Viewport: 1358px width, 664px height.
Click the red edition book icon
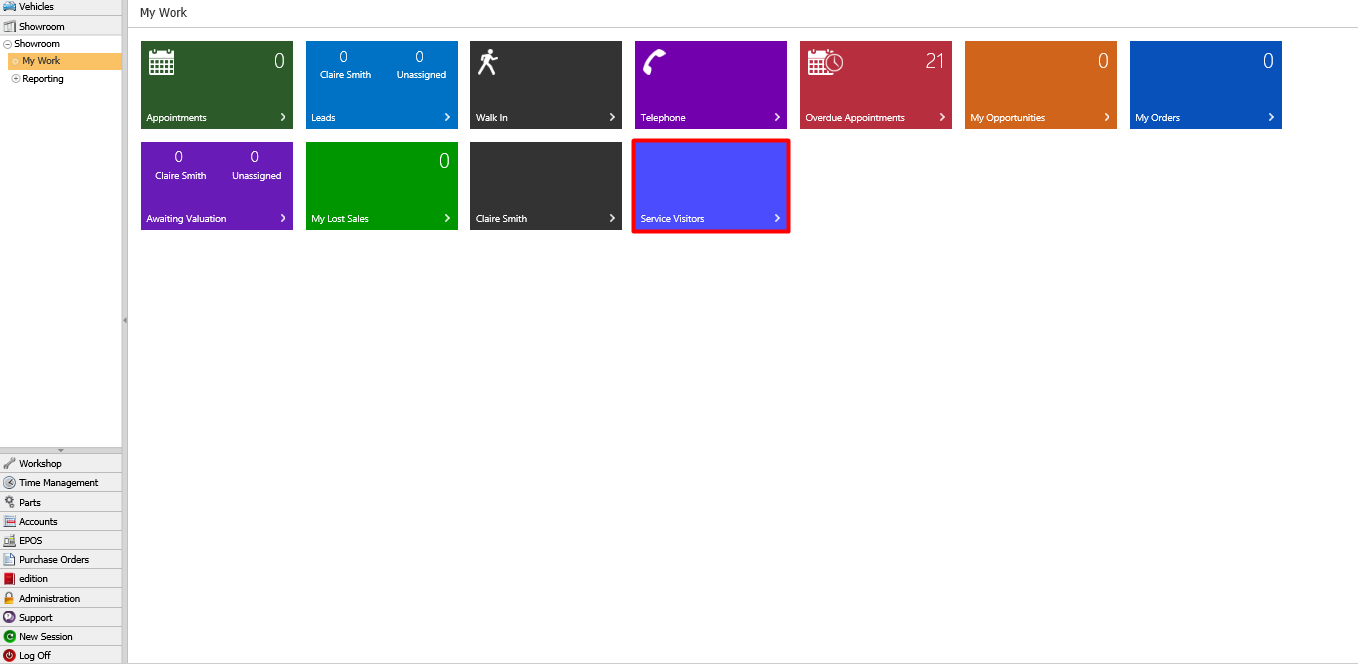click(9, 578)
